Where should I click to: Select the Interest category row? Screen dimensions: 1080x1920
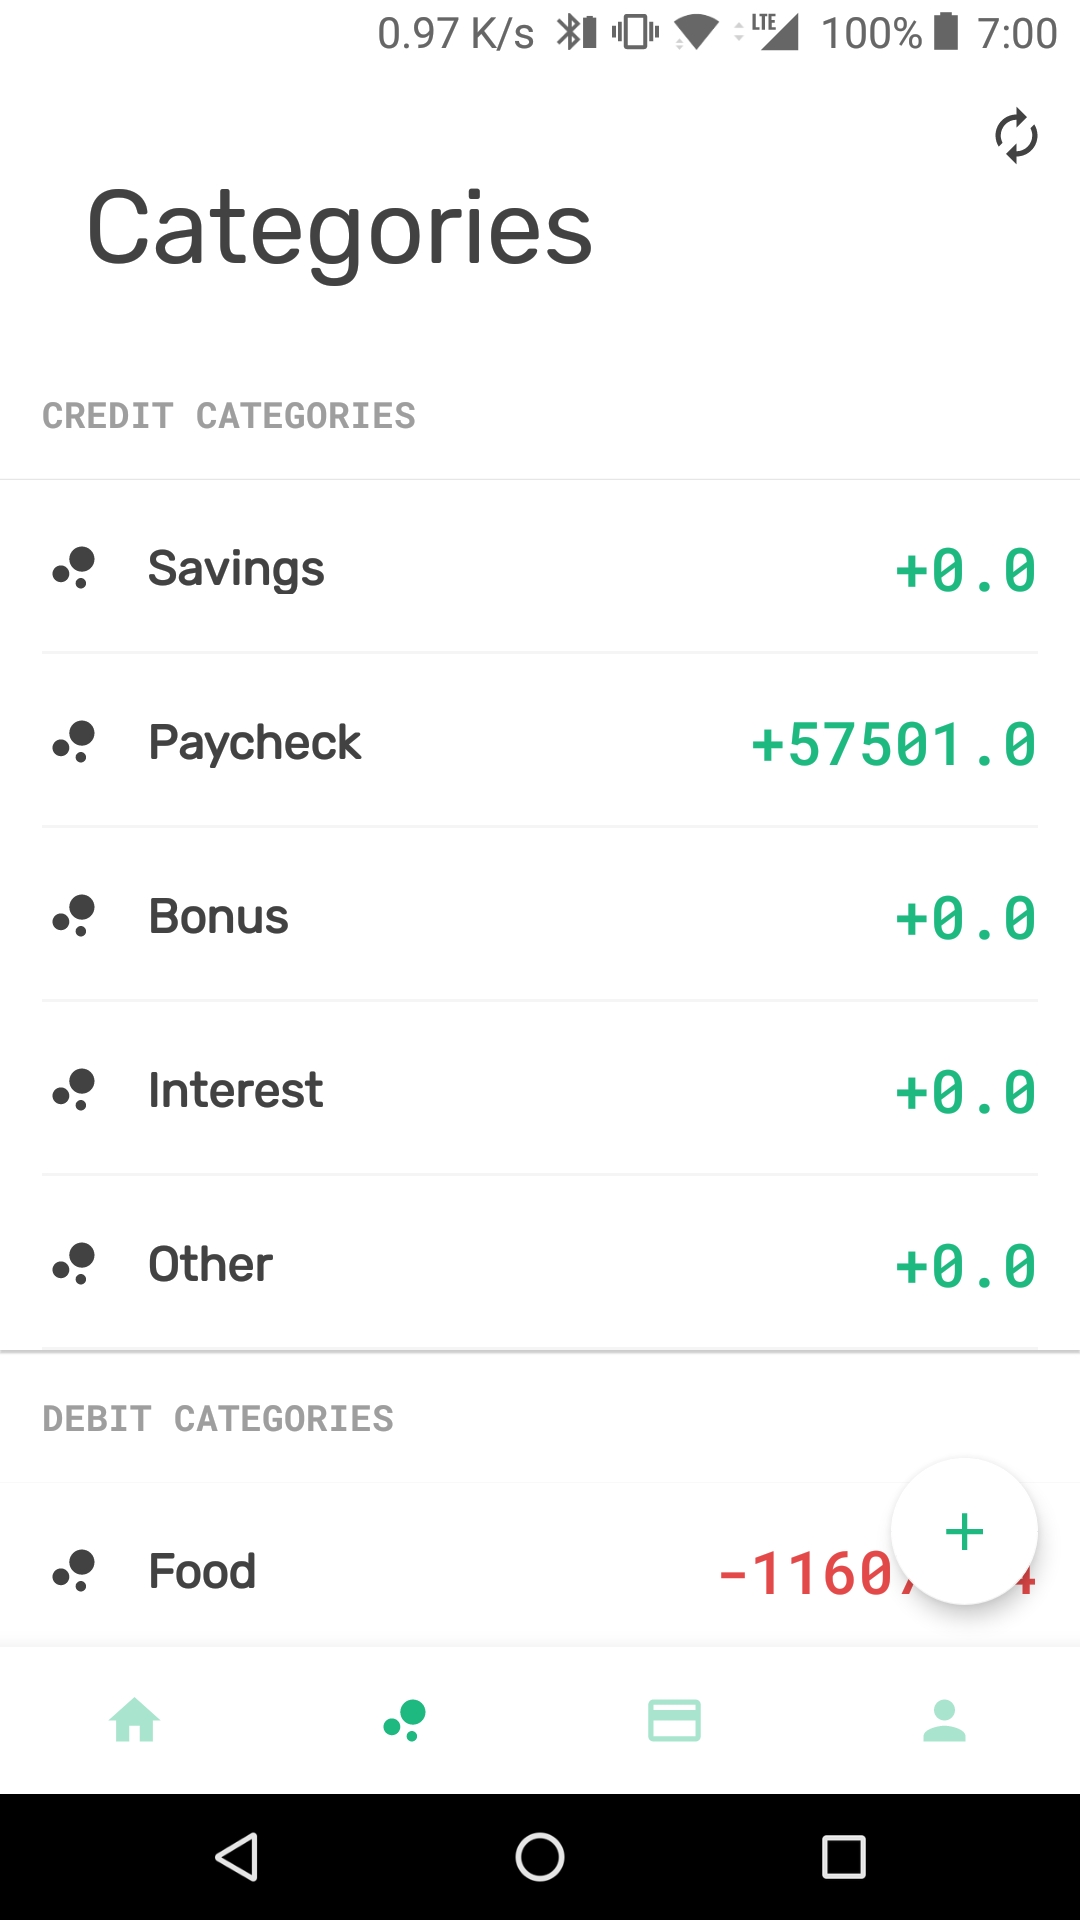(x=236, y=1090)
